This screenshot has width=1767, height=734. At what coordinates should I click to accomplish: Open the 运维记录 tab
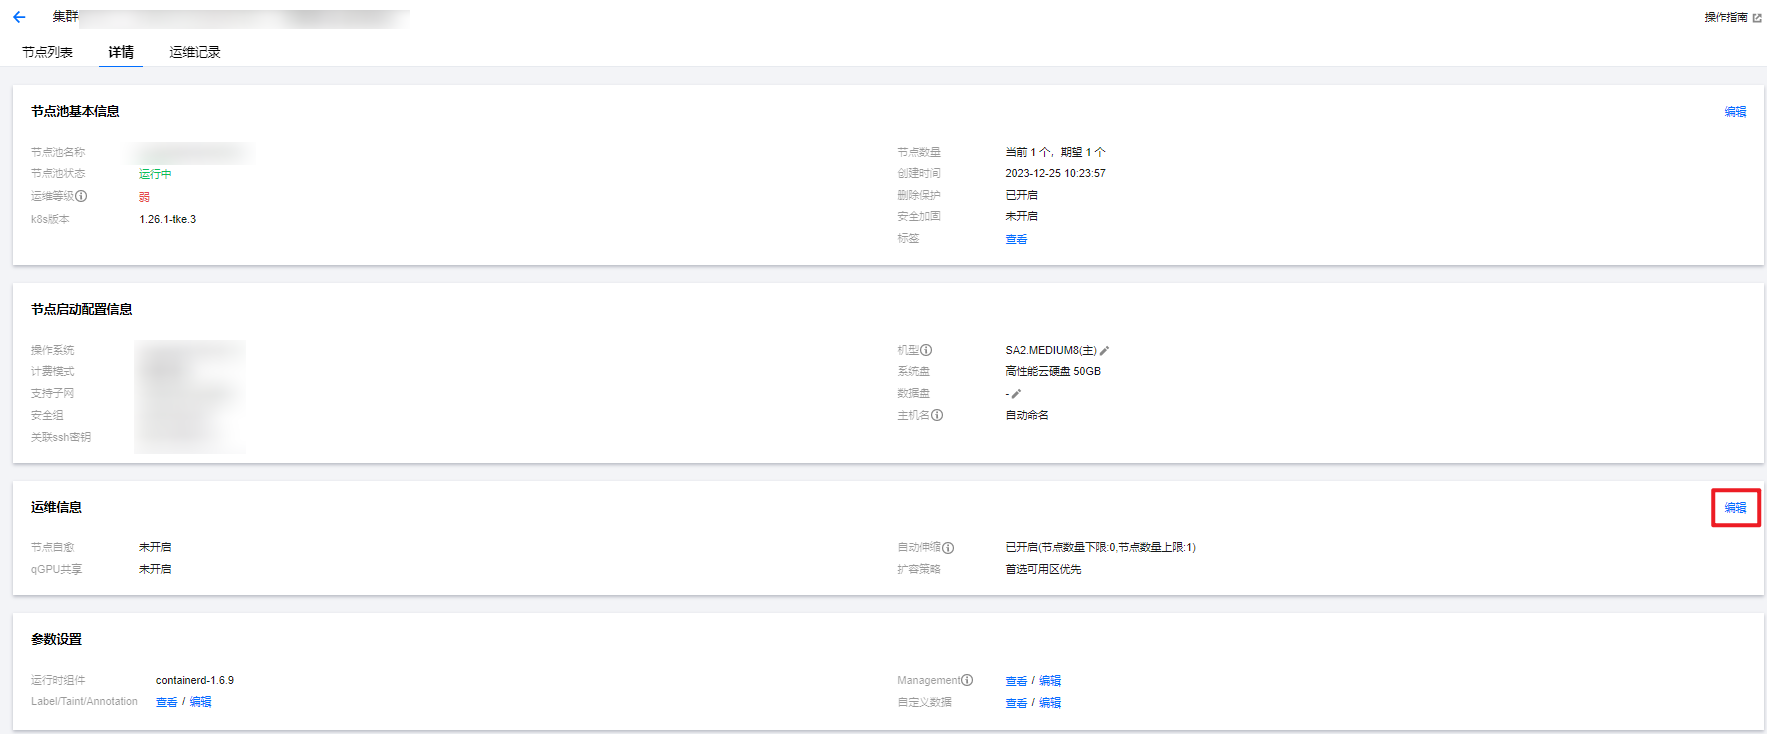point(195,52)
